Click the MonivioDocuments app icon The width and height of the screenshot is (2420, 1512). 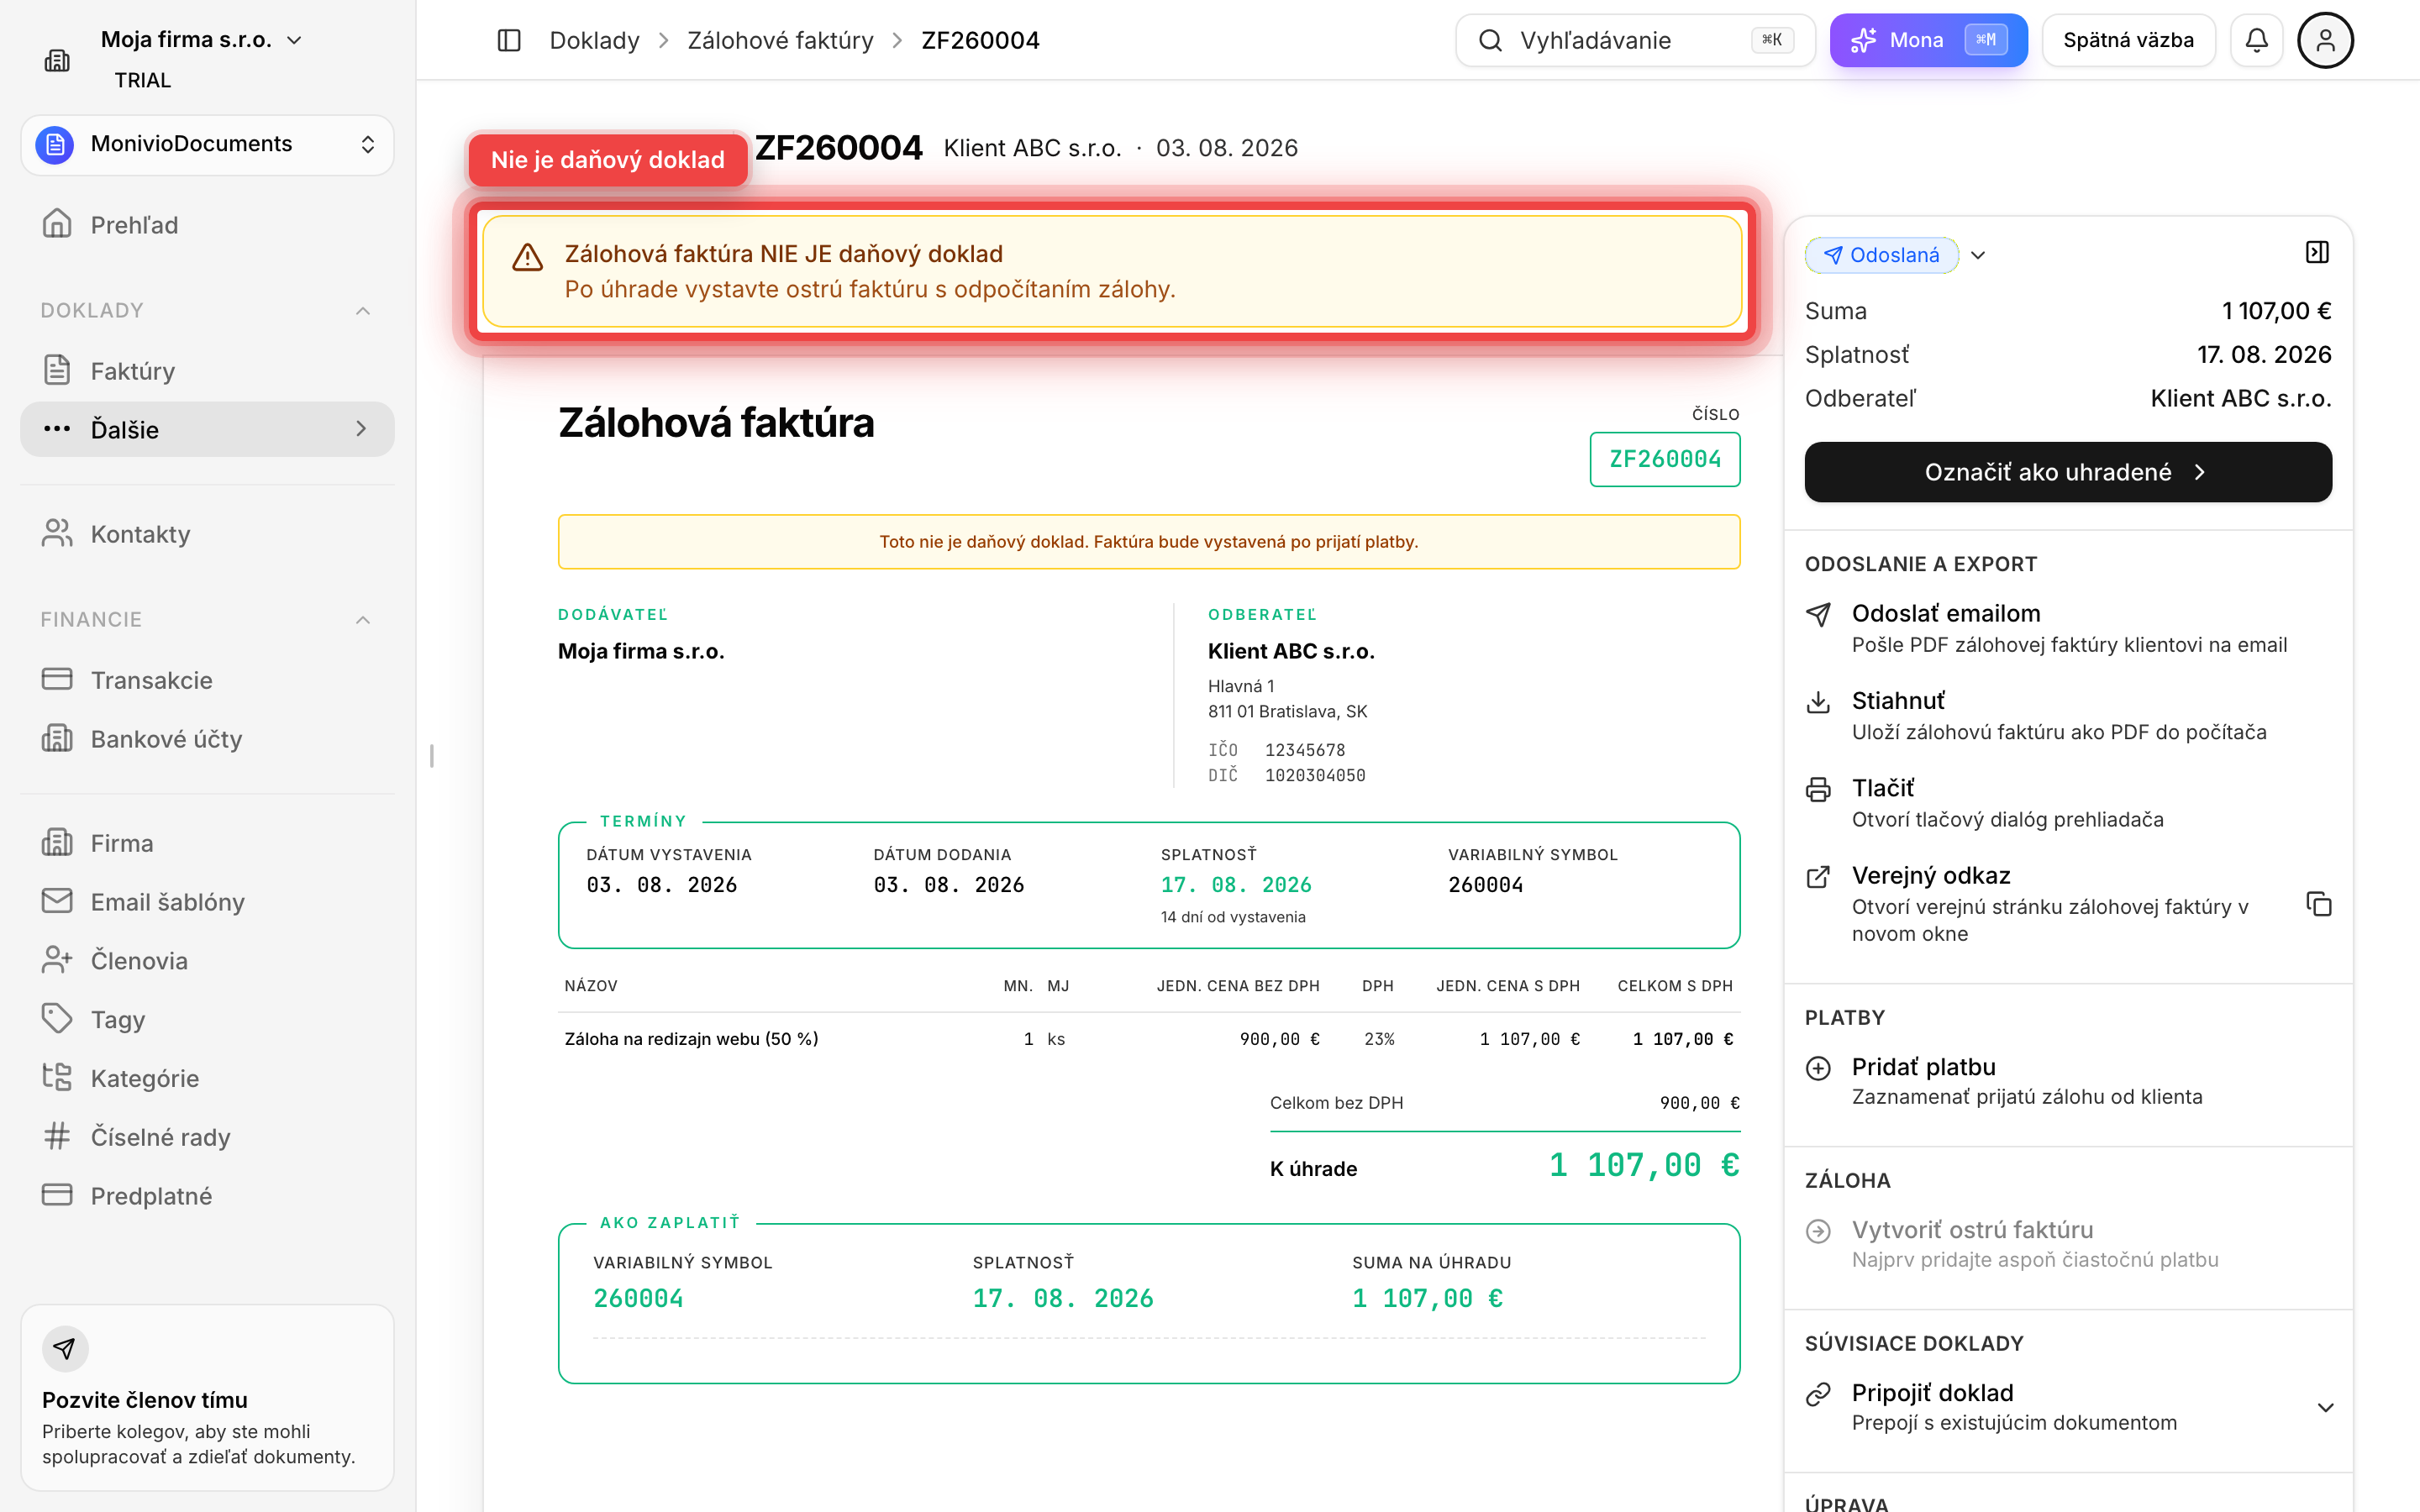(x=55, y=145)
